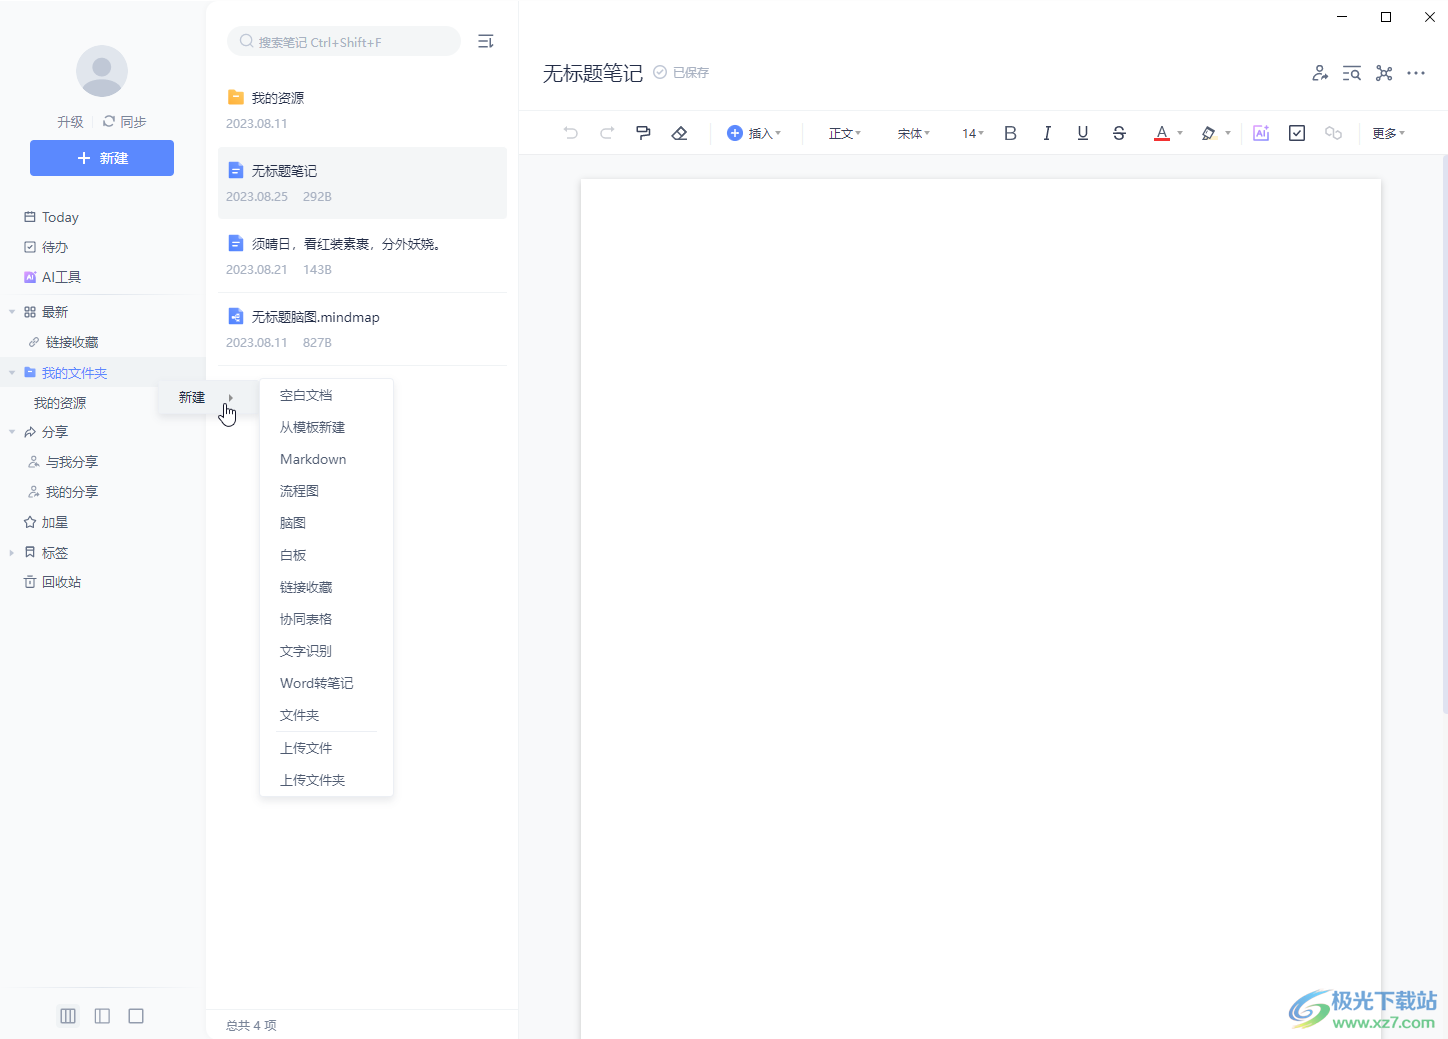
Task: Collapse the 我的文件夹 tree arrow
Action: 12,373
